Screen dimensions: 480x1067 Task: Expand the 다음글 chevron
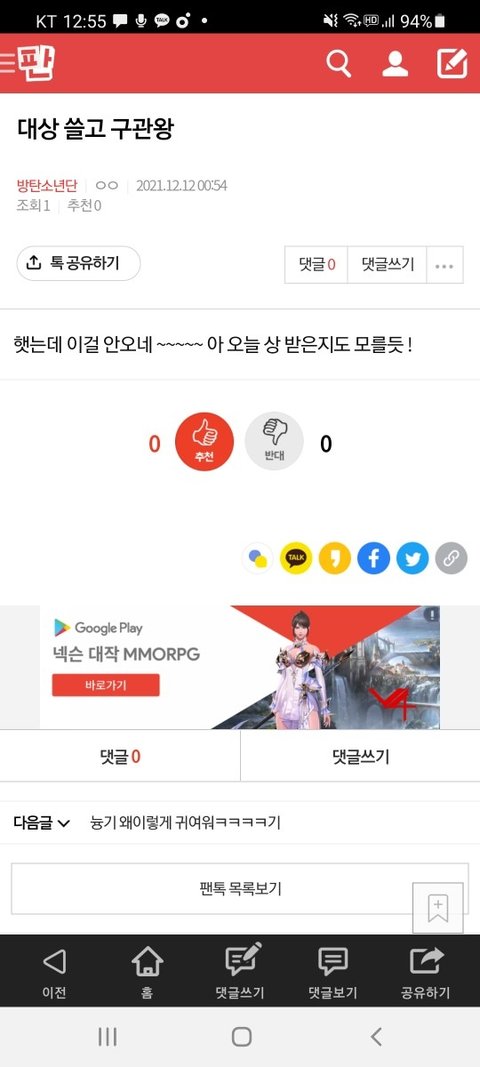click(x=64, y=823)
